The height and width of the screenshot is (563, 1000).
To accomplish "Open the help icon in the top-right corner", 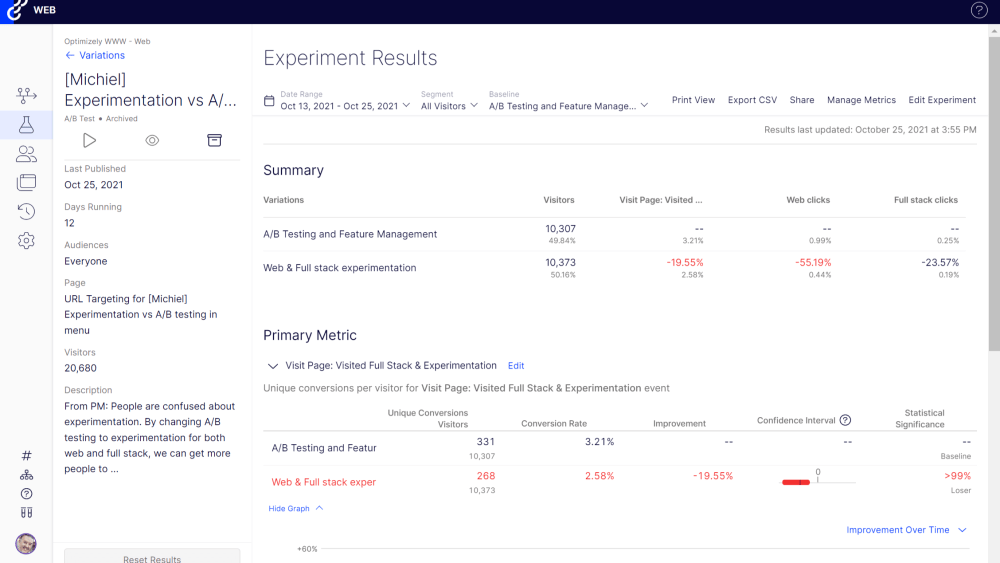I will coord(979,10).
